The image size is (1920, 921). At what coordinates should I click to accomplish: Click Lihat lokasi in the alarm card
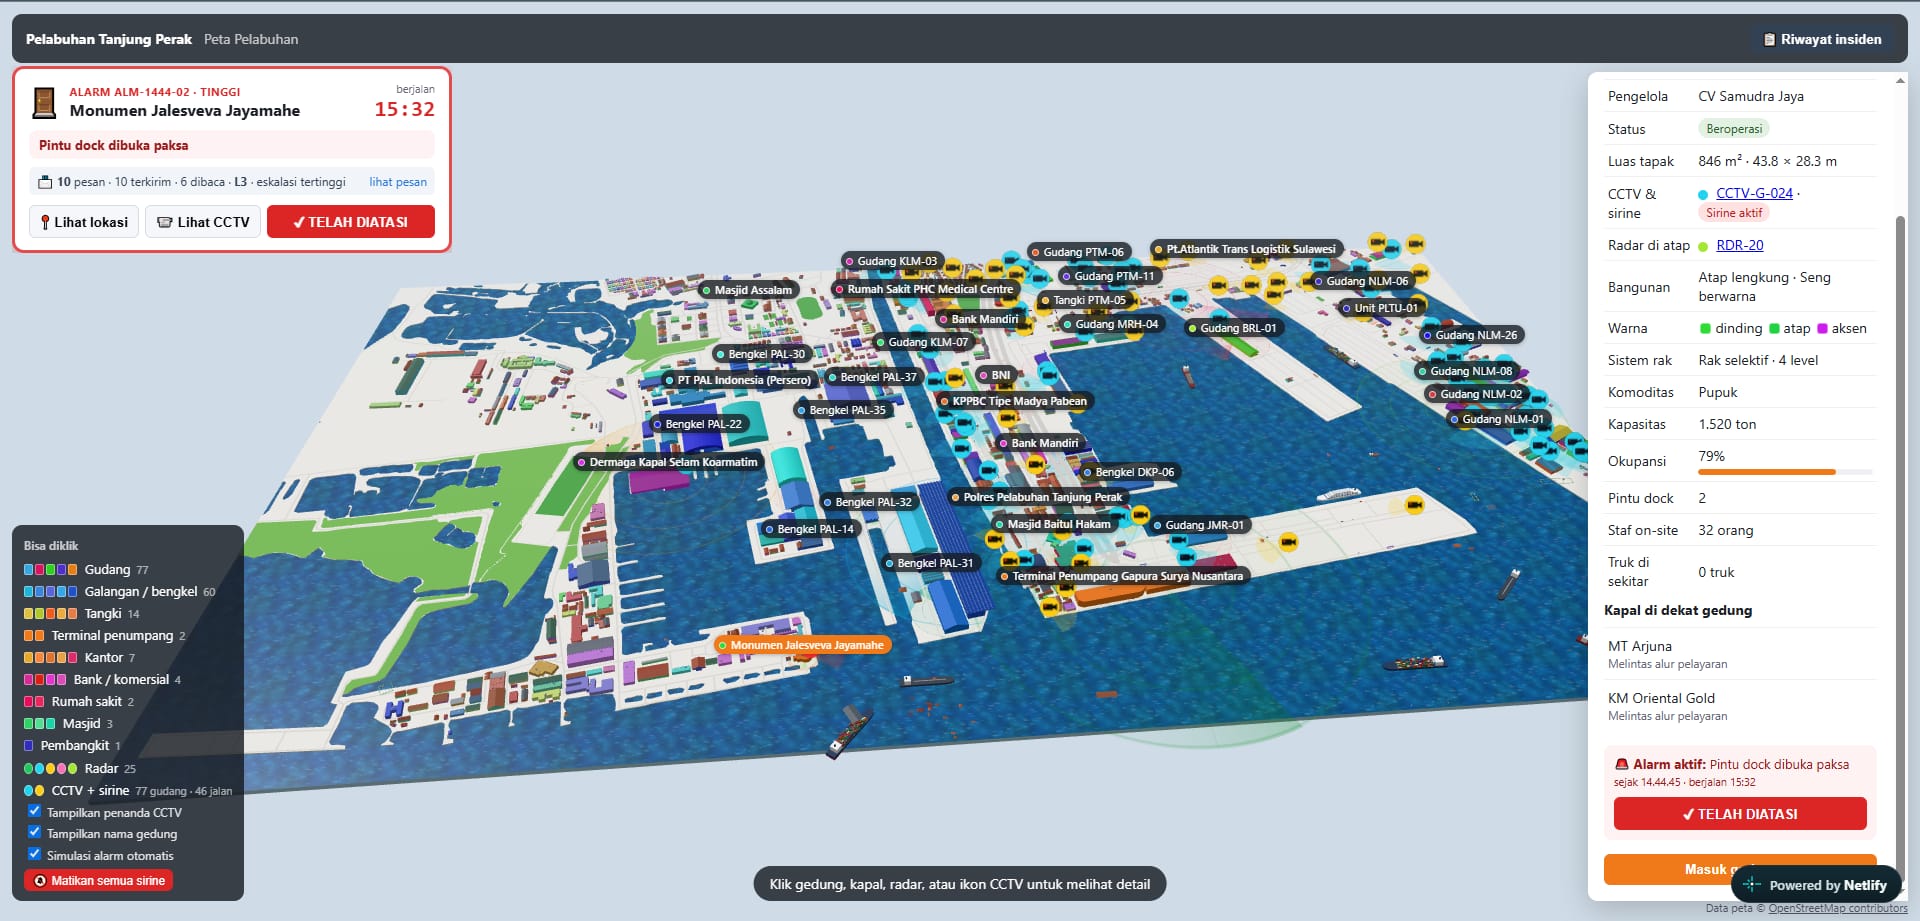click(84, 222)
